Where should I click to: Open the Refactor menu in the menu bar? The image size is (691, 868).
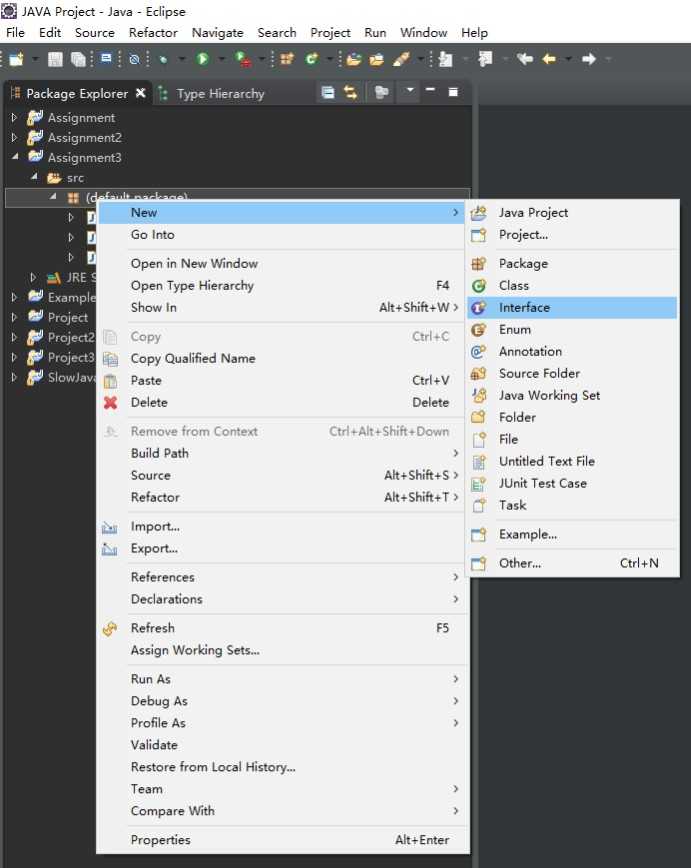click(x=153, y=33)
